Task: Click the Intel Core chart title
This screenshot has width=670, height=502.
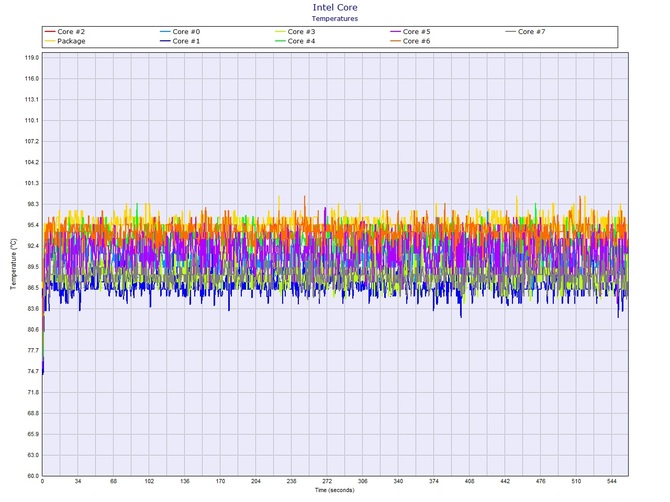Action: [334, 7]
